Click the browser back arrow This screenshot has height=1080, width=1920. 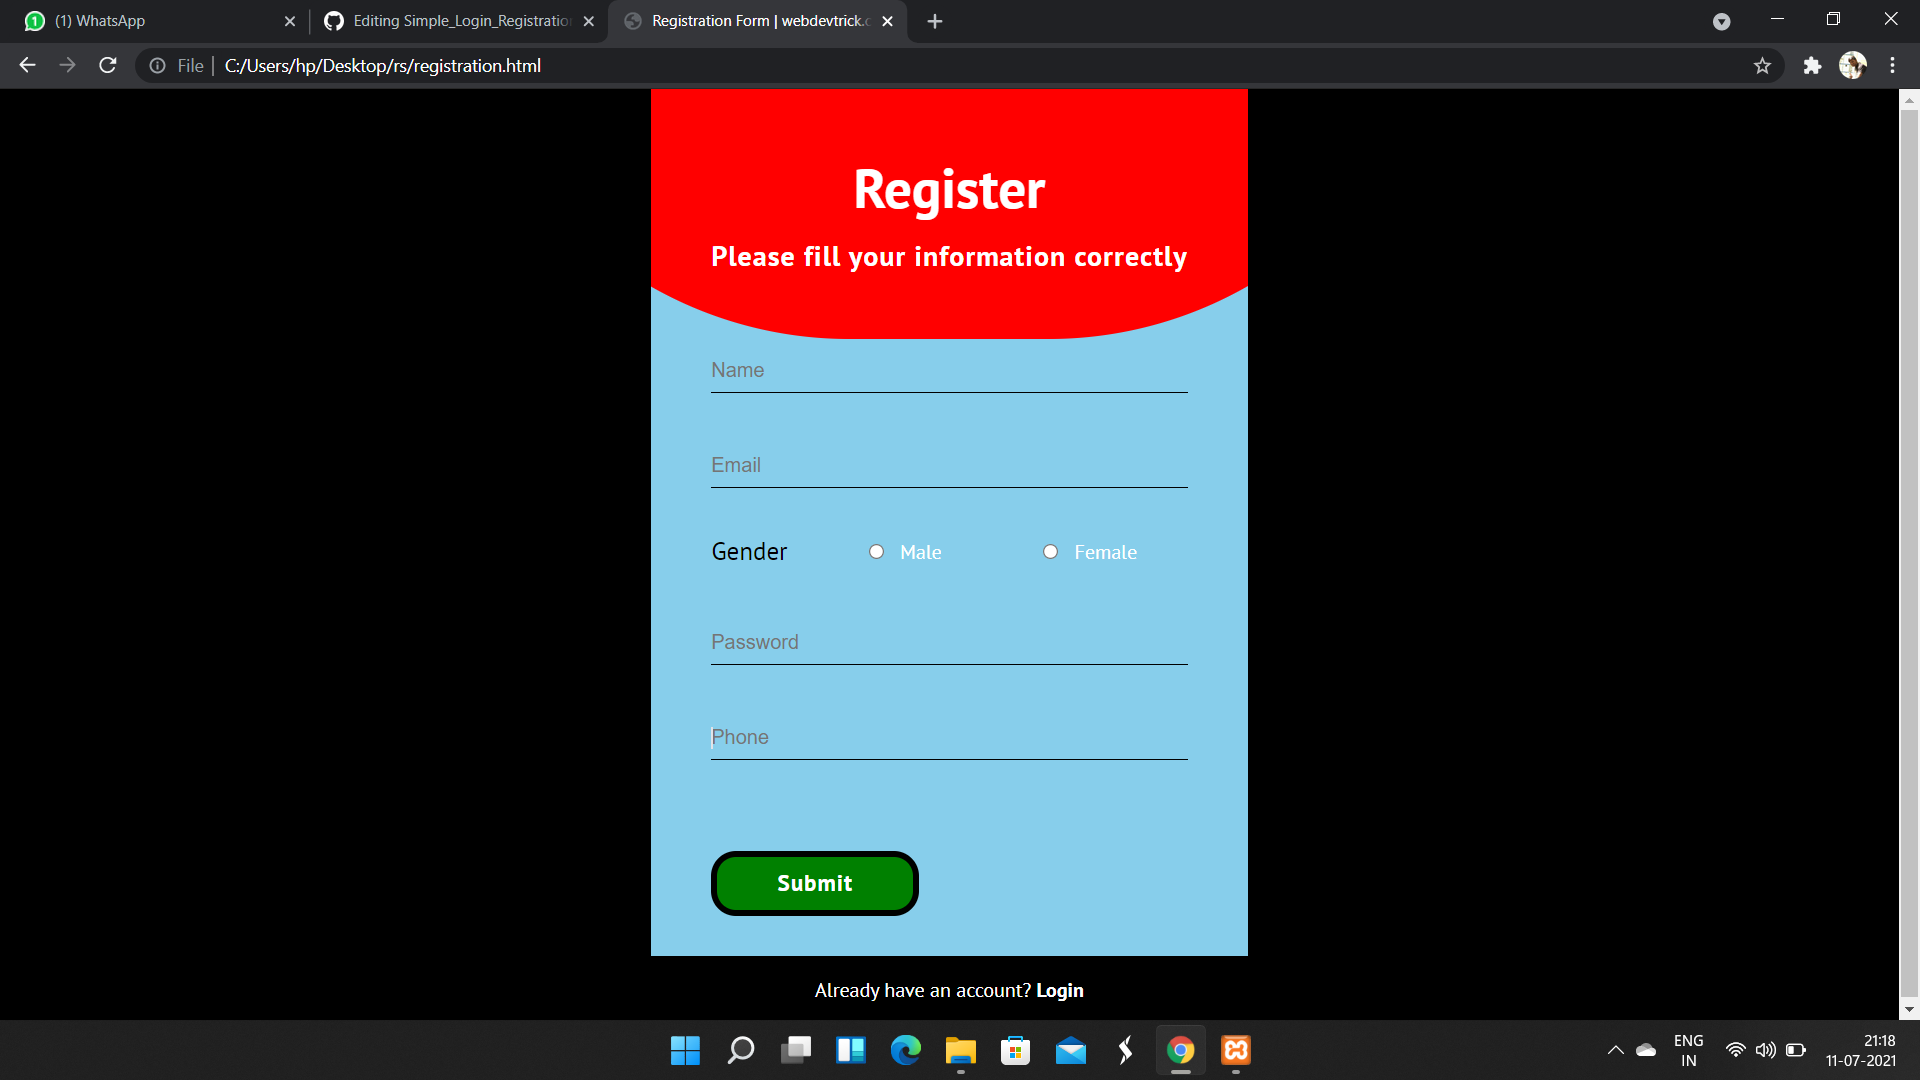pos(27,66)
